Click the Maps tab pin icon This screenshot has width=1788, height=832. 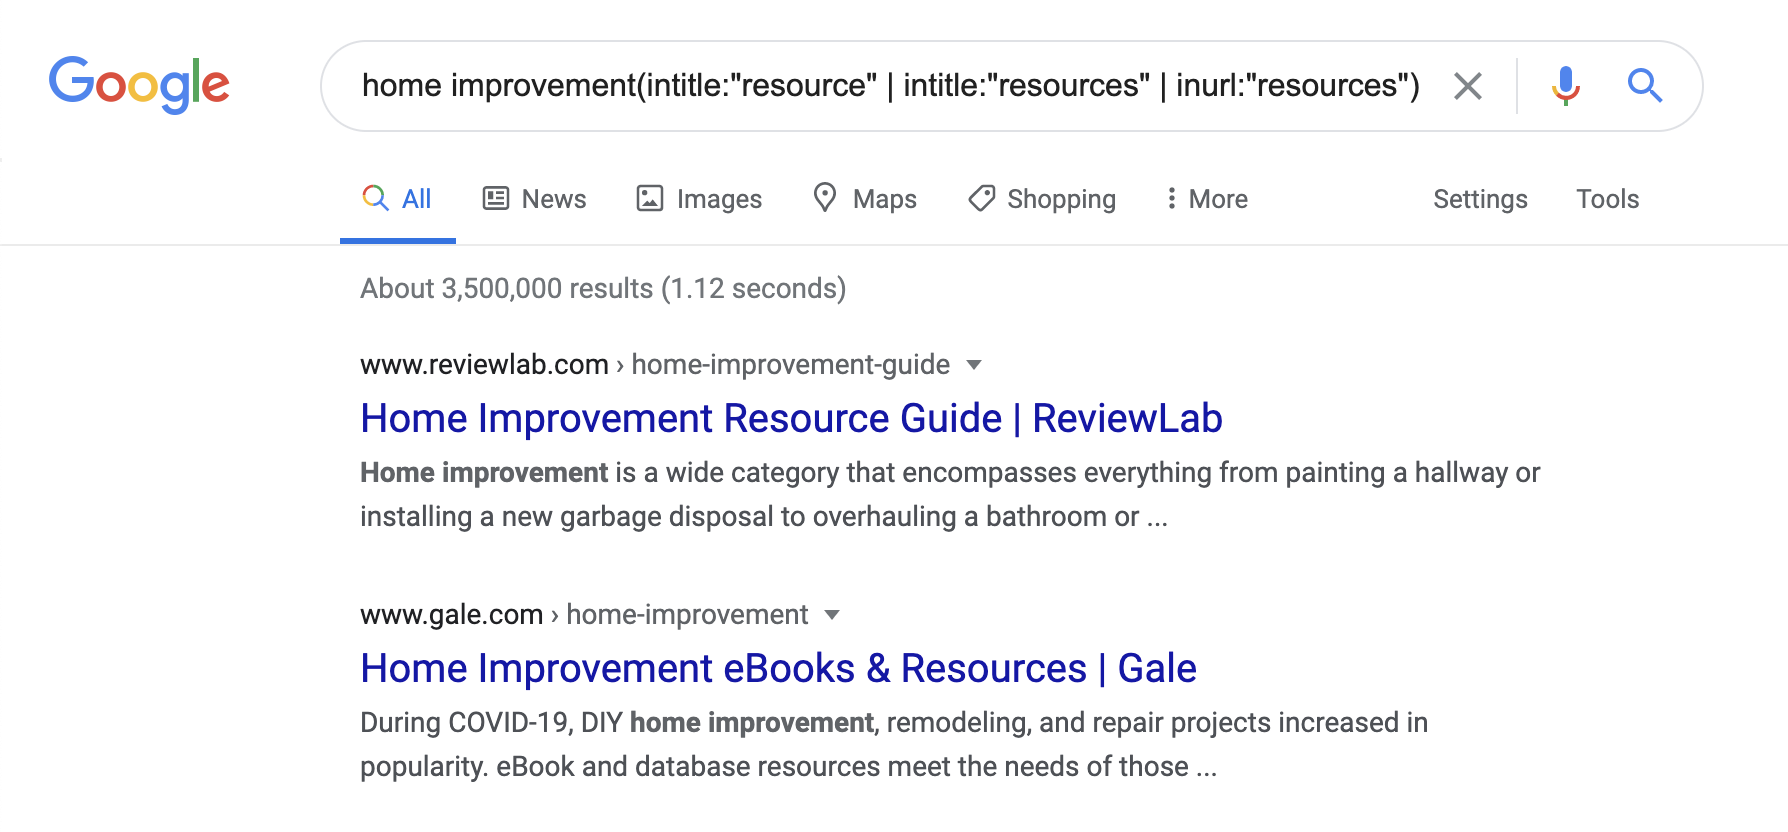point(825,197)
